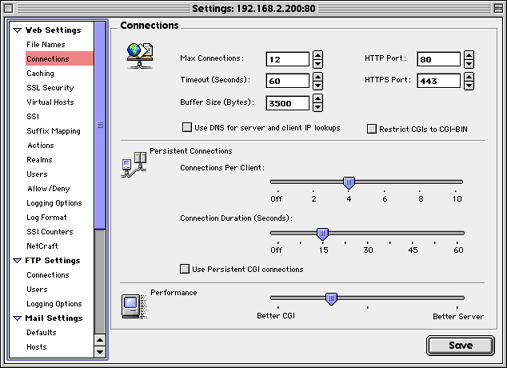507x368 pixels.
Task: Open Suffix Mapping settings
Action: (x=53, y=131)
